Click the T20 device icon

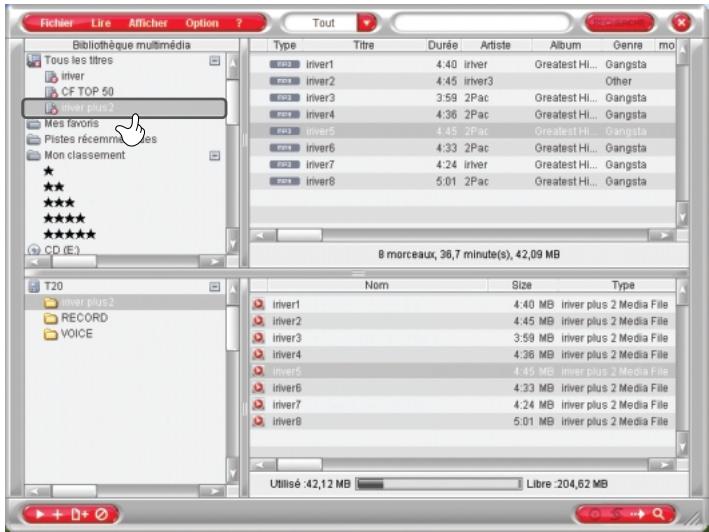point(34,287)
